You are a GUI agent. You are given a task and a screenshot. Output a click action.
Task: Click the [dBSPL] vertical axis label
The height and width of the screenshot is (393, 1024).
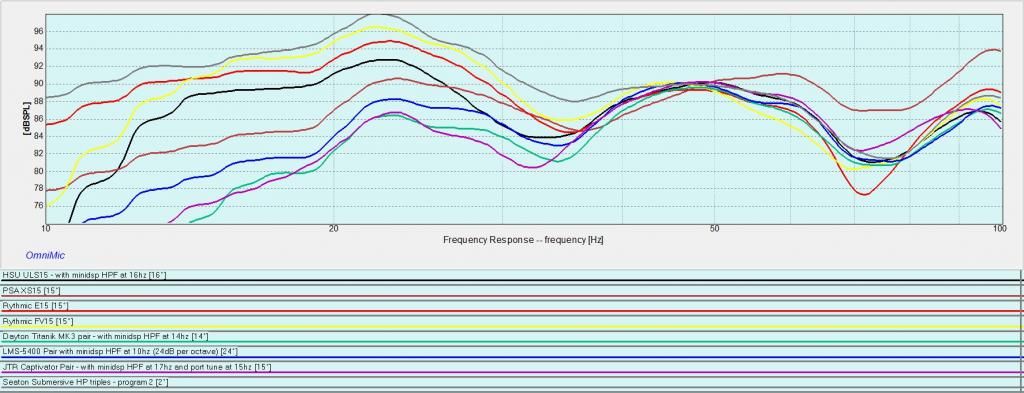27,118
